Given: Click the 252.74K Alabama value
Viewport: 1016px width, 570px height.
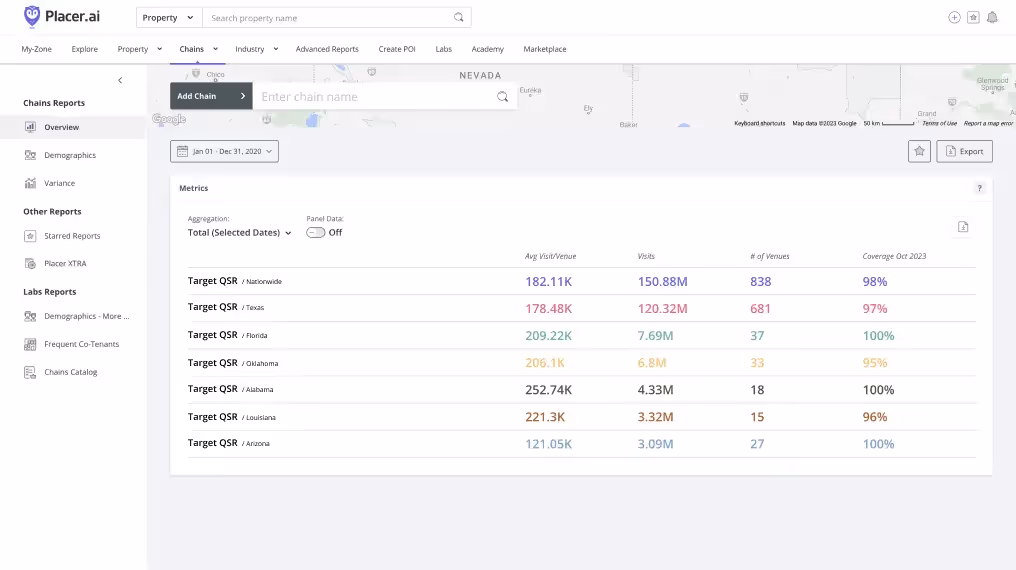Looking at the screenshot, I should point(548,390).
